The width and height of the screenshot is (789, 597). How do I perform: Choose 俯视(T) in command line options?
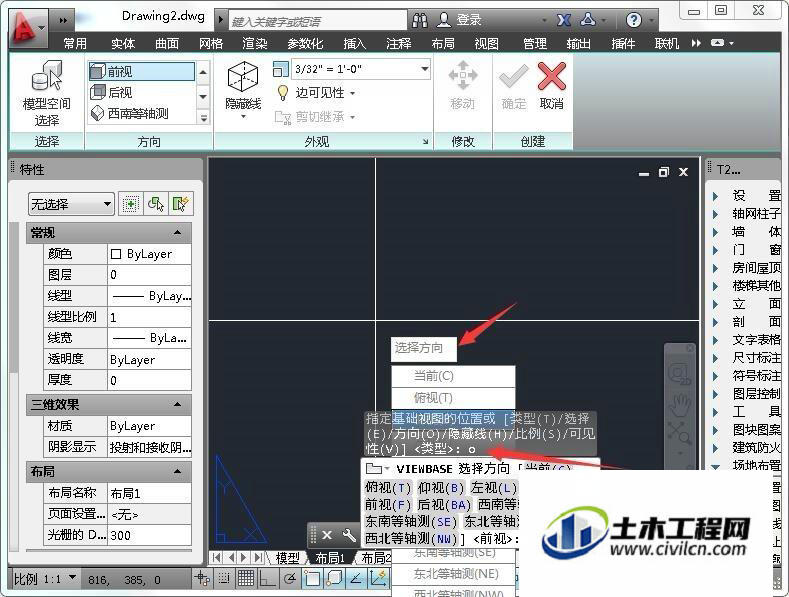tap(387, 488)
